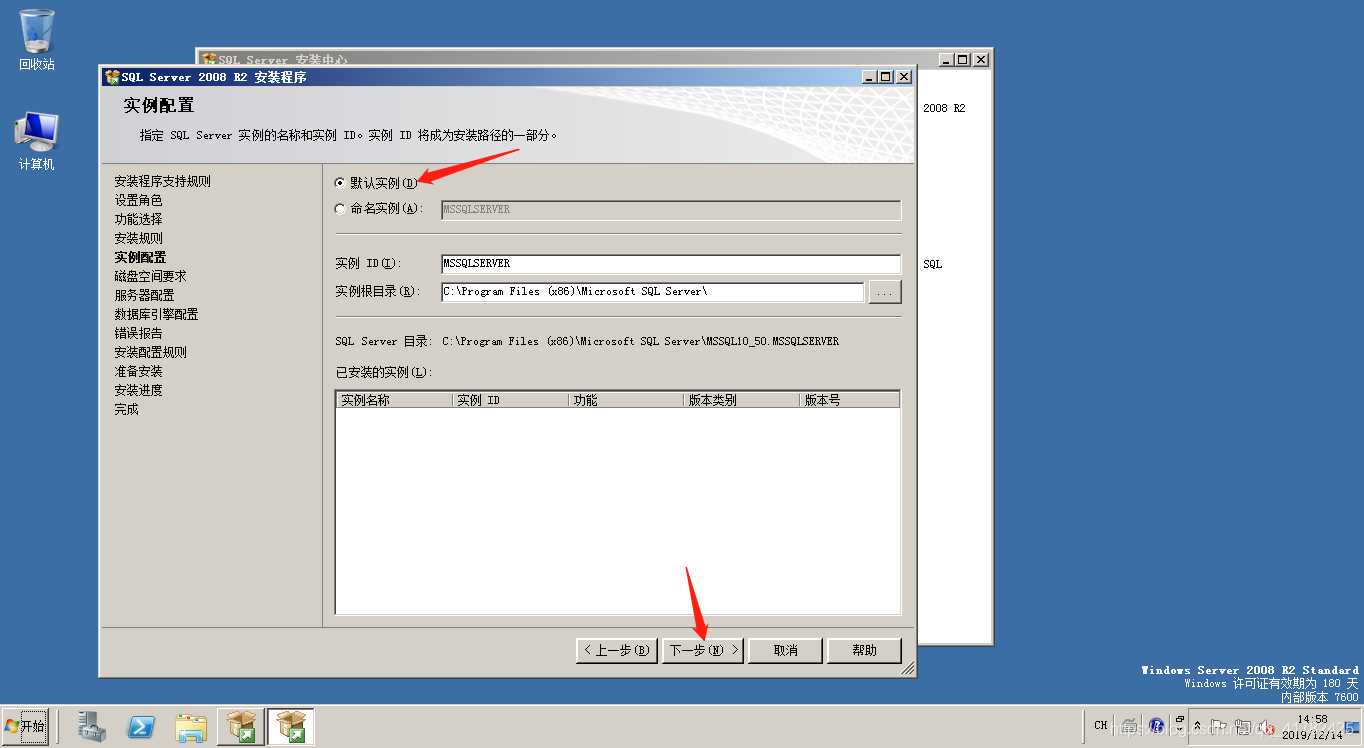Select the 默认实例 radio button
The width and height of the screenshot is (1364, 748).
[340, 183]
